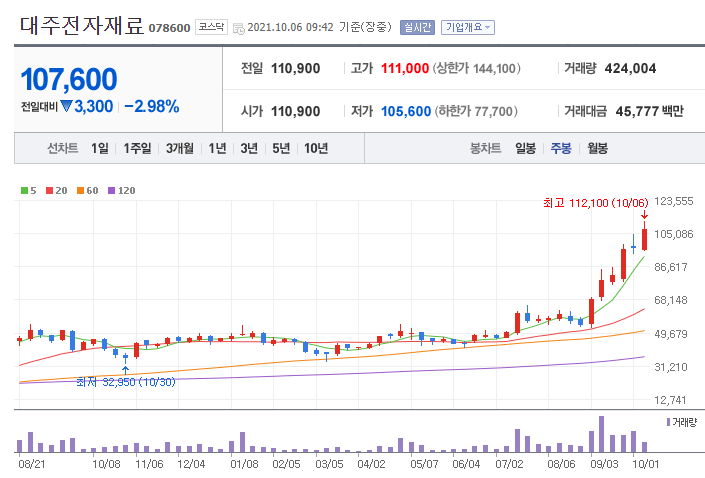The image size is (705, 478).
Task: Click the 하한가 77,700 text
Action: [476, 111]
